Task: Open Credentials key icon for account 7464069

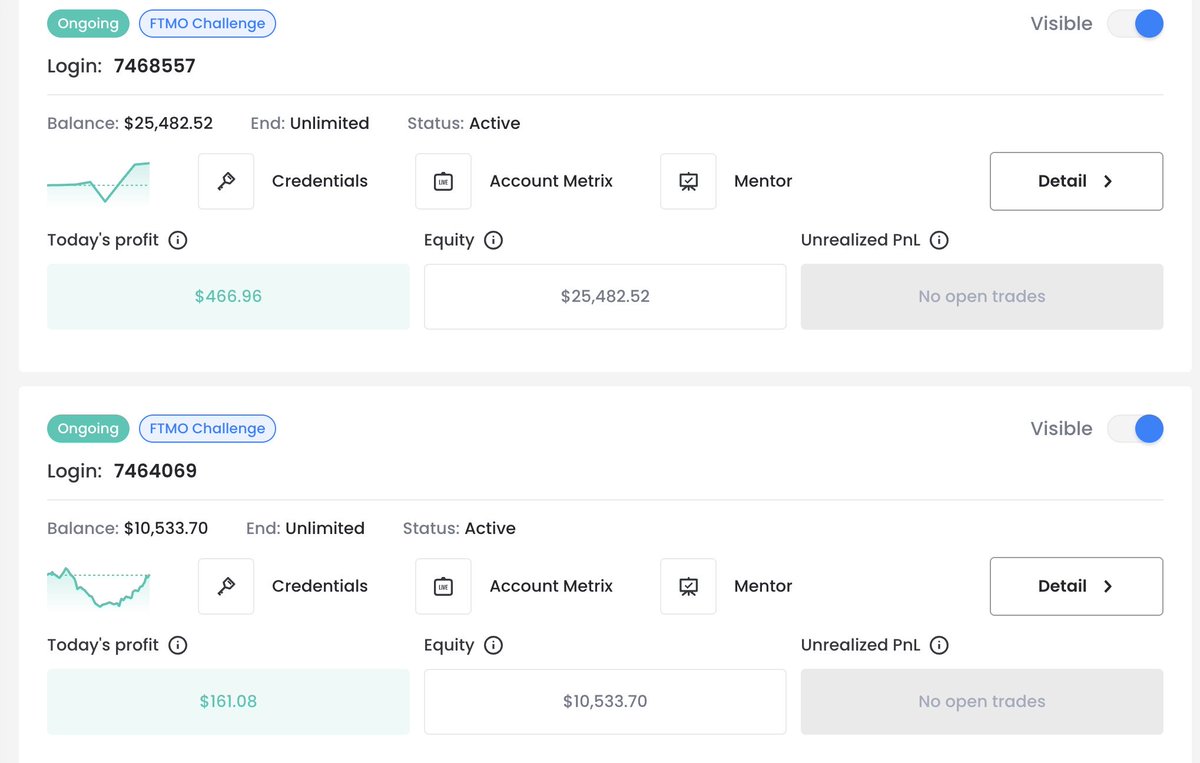Action: click(226, 586)
